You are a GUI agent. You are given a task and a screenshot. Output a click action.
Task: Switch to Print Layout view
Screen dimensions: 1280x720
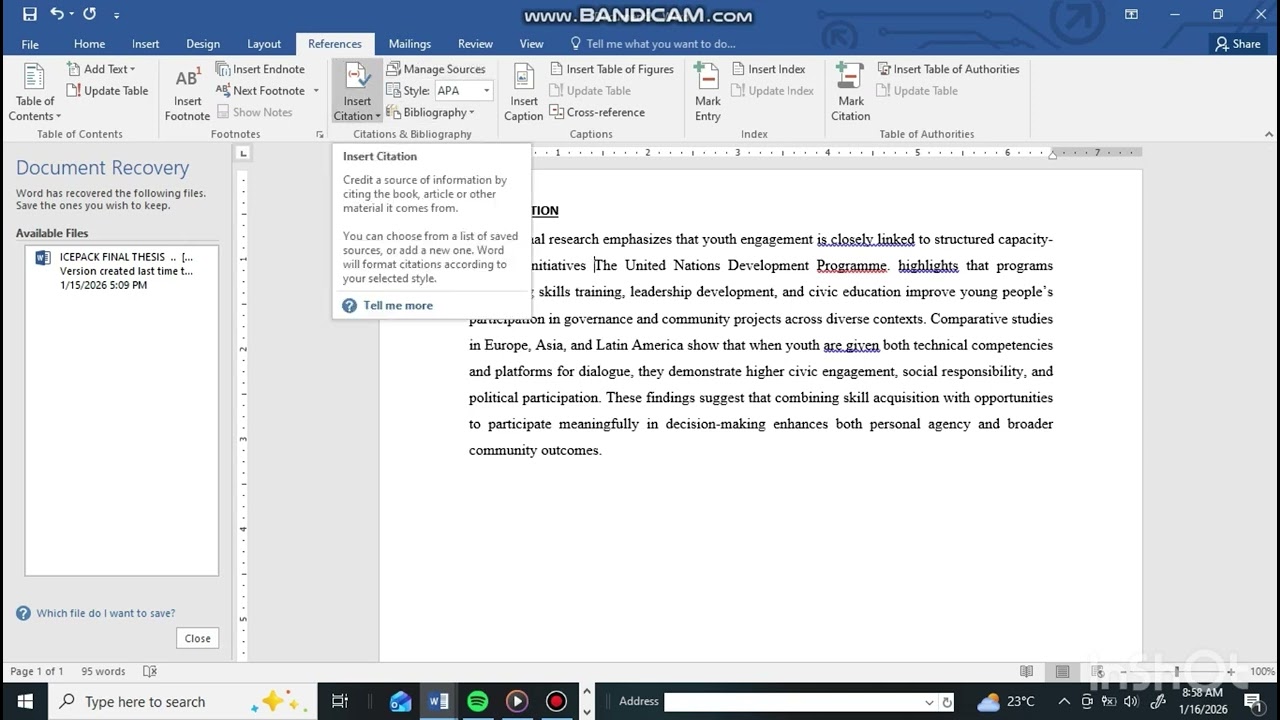point(1062,671)
